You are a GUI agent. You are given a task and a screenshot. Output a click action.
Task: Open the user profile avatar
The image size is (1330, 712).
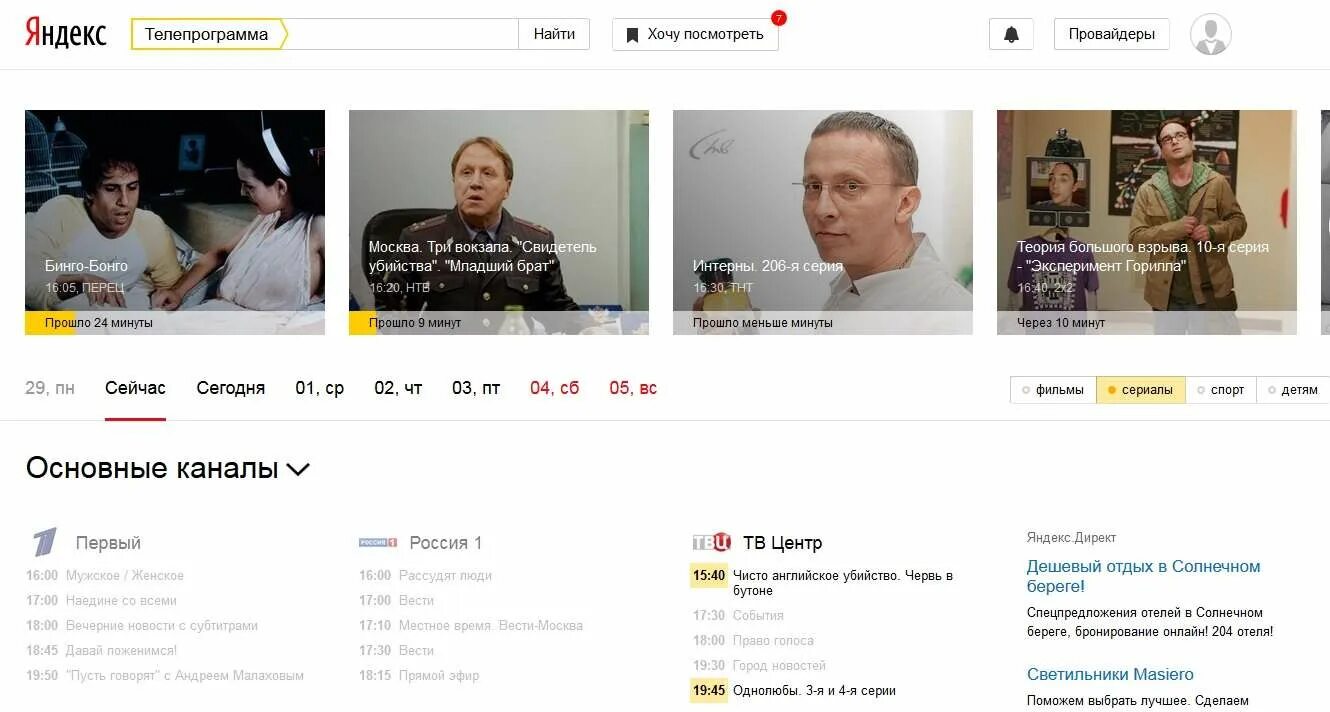click(x=1210, y=34)
